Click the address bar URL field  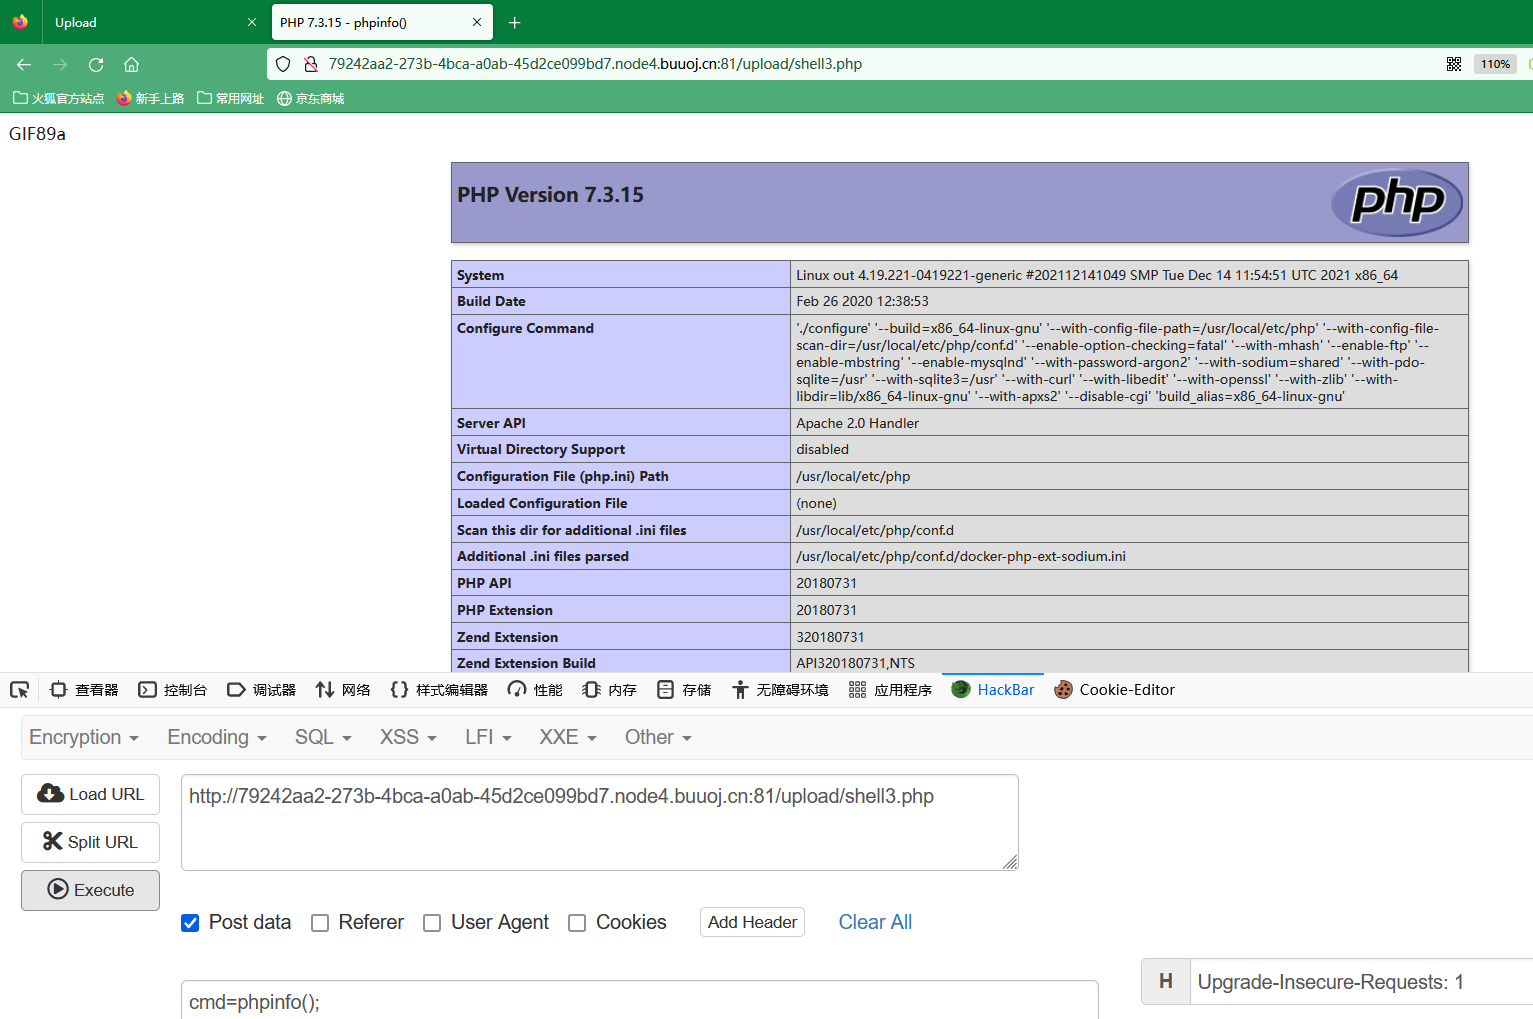point(850,64)
